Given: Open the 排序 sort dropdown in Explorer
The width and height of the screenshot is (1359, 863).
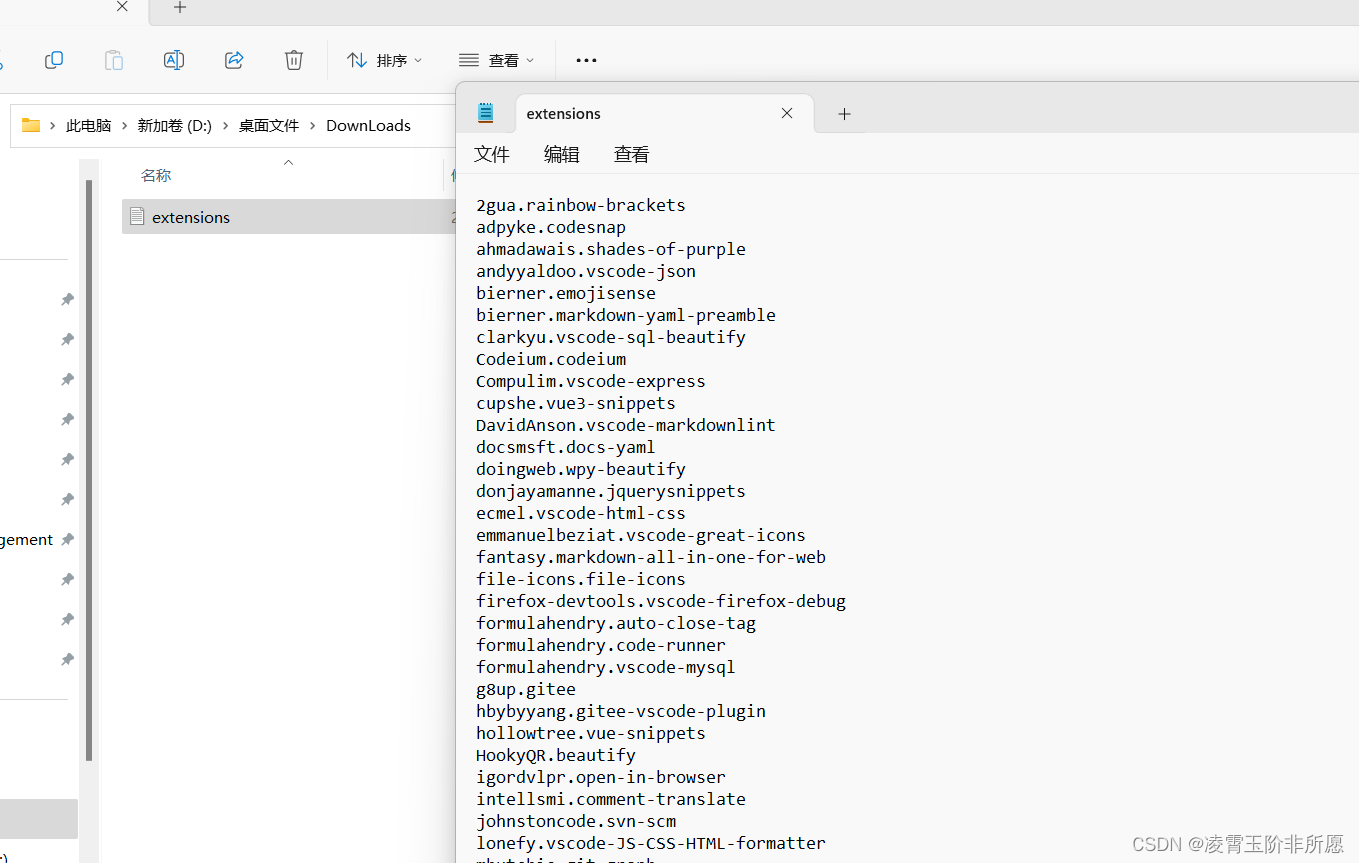Looking at the screenshot, I should click(x=385, y=61).
